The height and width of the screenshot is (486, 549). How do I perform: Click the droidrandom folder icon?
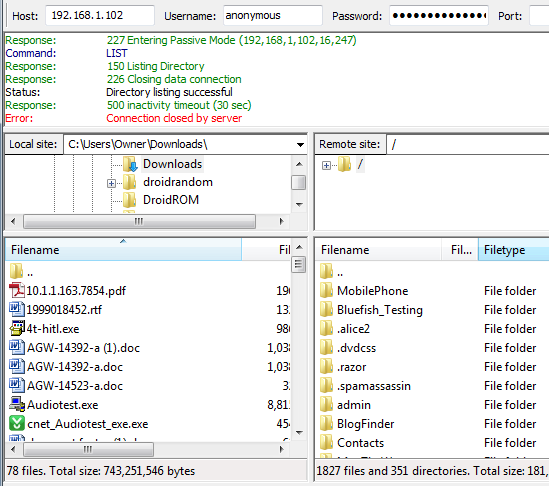[x=130, y=182]
